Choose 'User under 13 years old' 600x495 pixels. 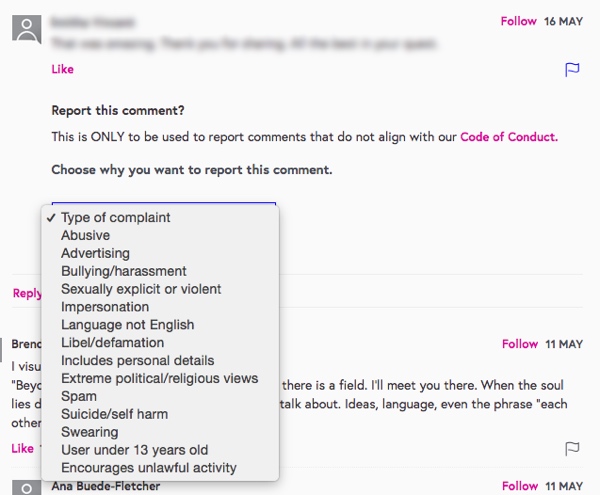click(x=134, y=450)
